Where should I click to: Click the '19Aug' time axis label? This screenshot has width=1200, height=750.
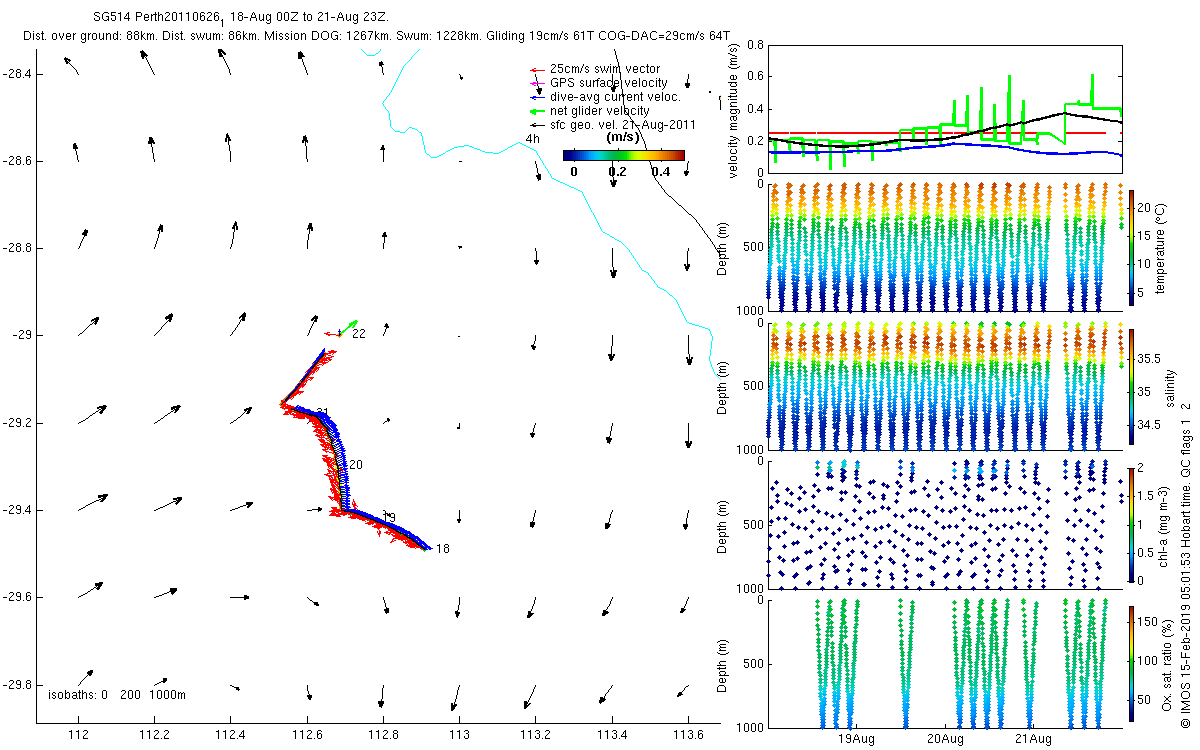point(856,739)
